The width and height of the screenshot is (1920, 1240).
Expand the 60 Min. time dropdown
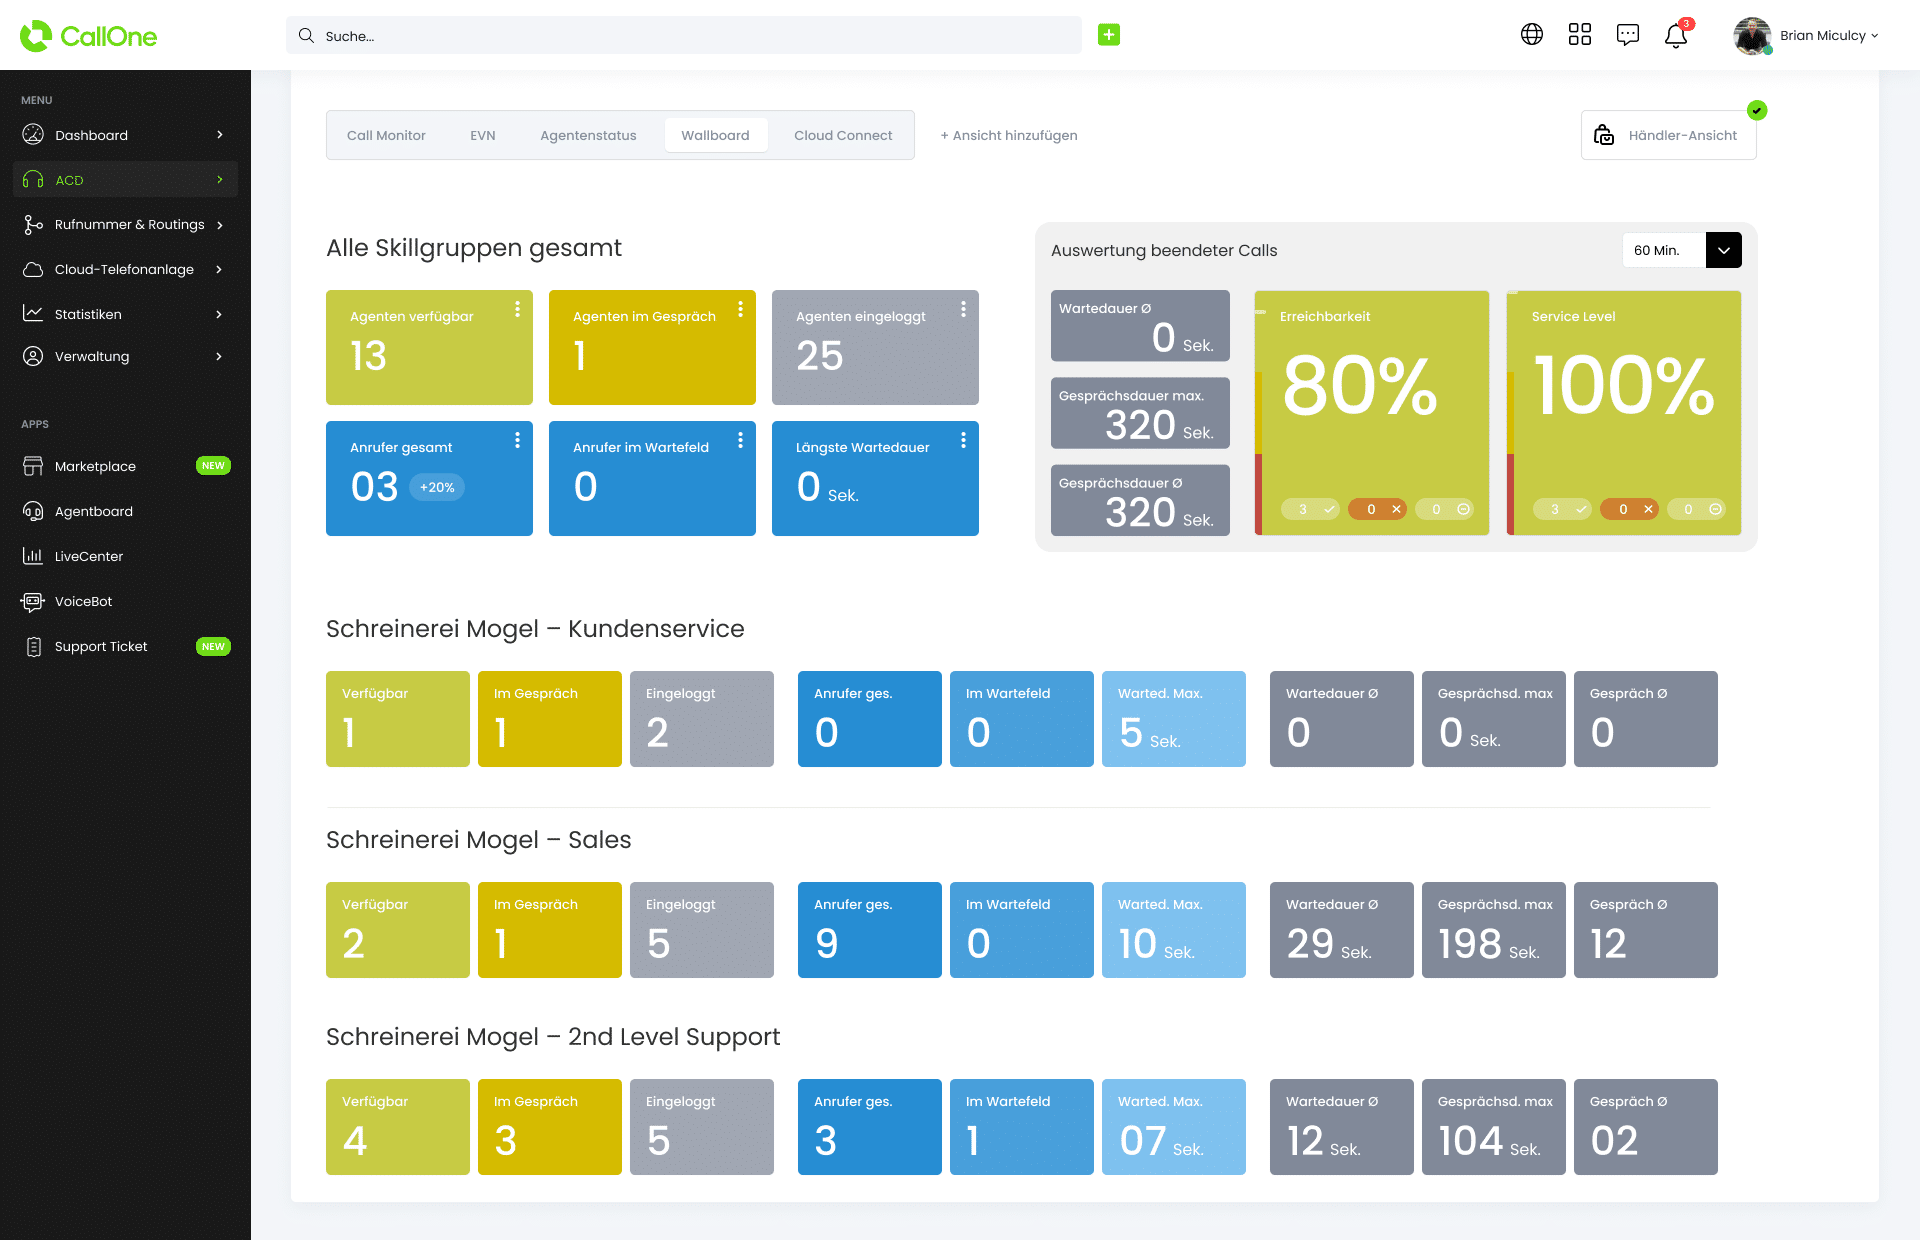(1723, 251)
